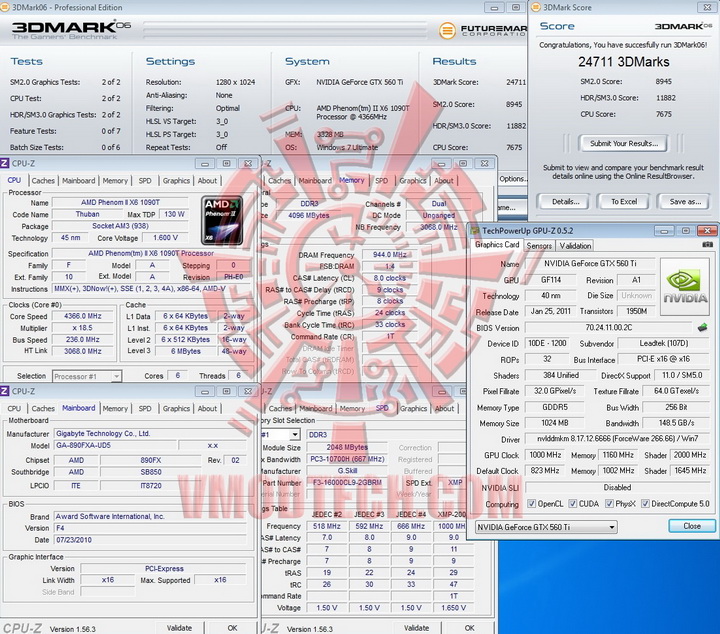The width and height of the screenshot is (720, 634).
Task: Open Memory tab in the SPD CPU-Z window
Action: (352, 408)
